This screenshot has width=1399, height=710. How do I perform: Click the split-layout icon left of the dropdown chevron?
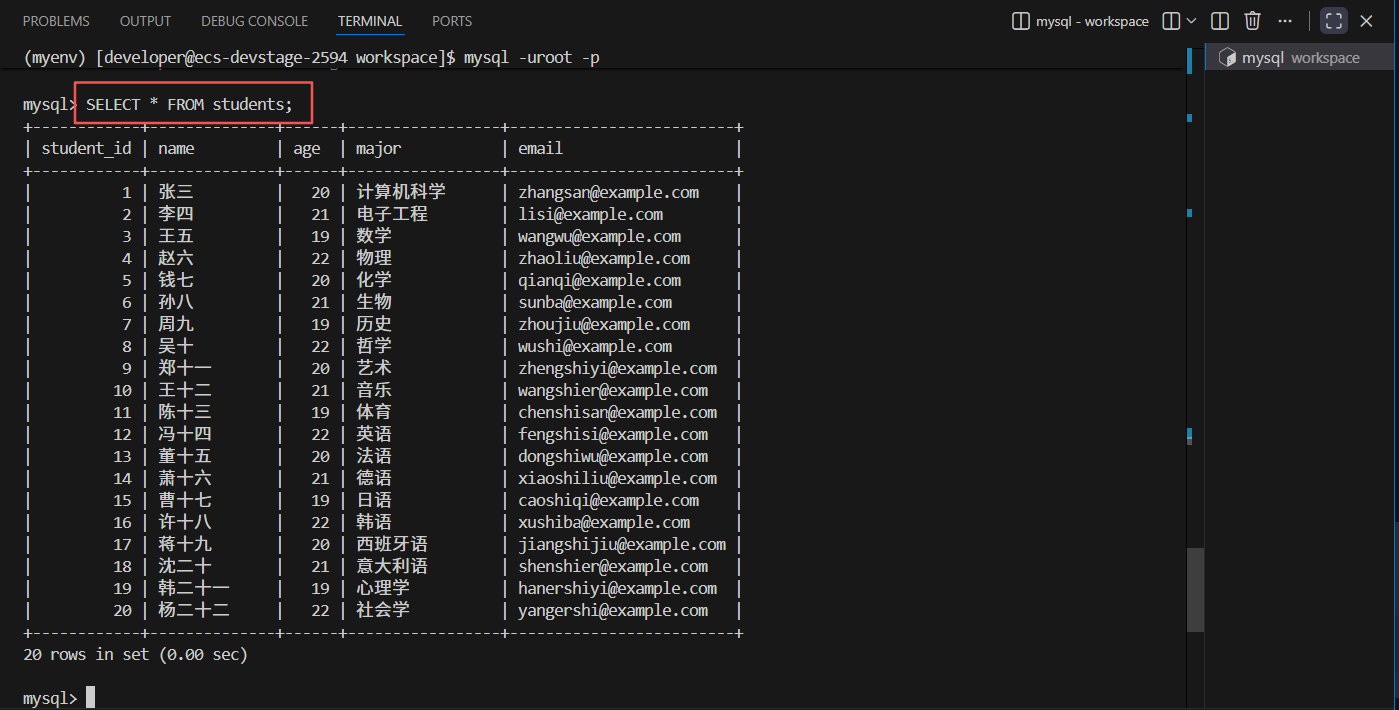pyautogui.click(x=1170, y=21)
